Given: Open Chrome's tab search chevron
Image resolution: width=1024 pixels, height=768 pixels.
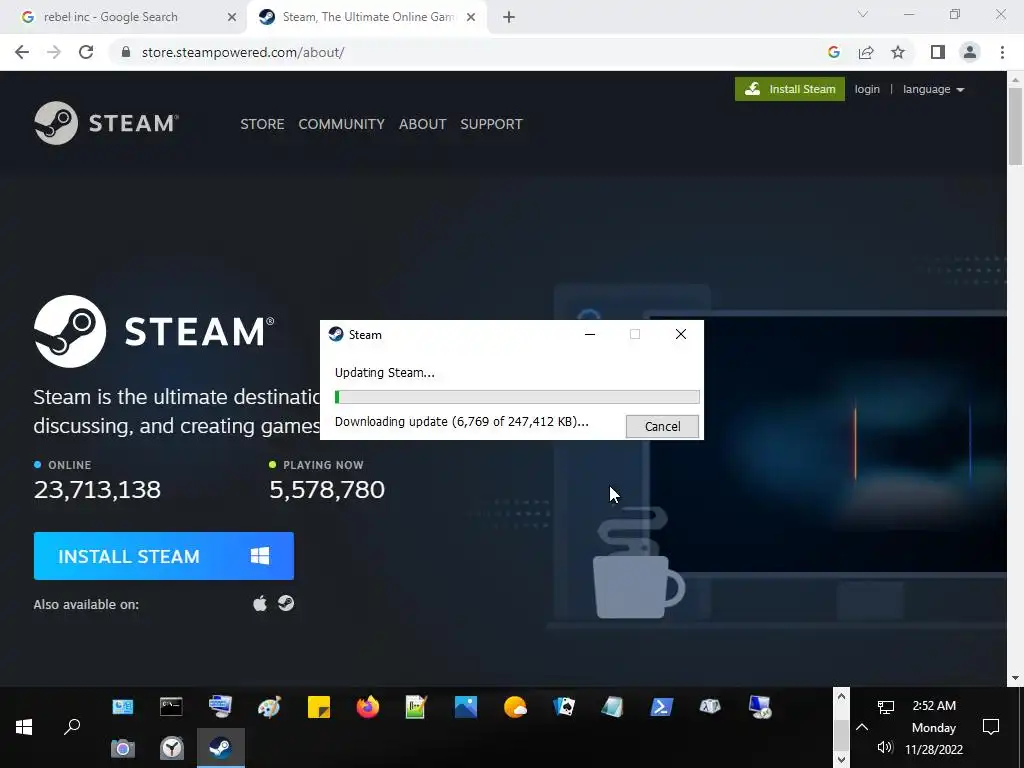Looking at the screenshot, I should pos(863,14).
